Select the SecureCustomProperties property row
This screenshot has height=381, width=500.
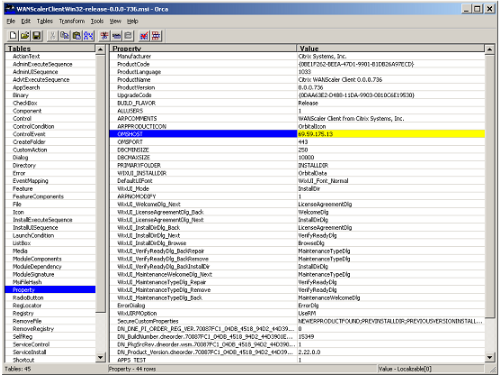tap(297, 321)
